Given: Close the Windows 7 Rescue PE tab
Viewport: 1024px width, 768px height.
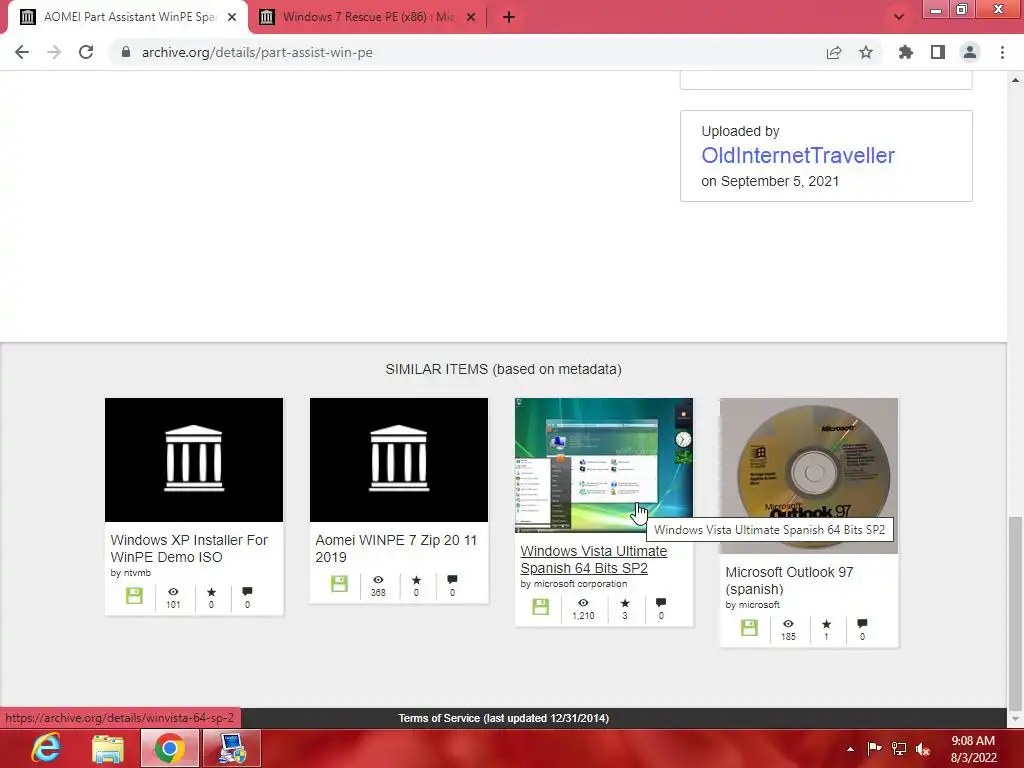Looking at the screenshot, I should coord(471,17).
